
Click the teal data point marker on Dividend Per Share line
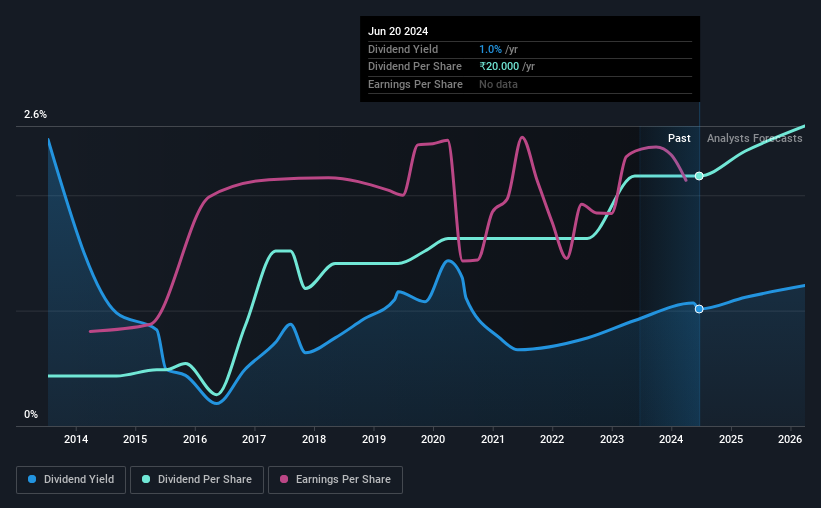699,176
